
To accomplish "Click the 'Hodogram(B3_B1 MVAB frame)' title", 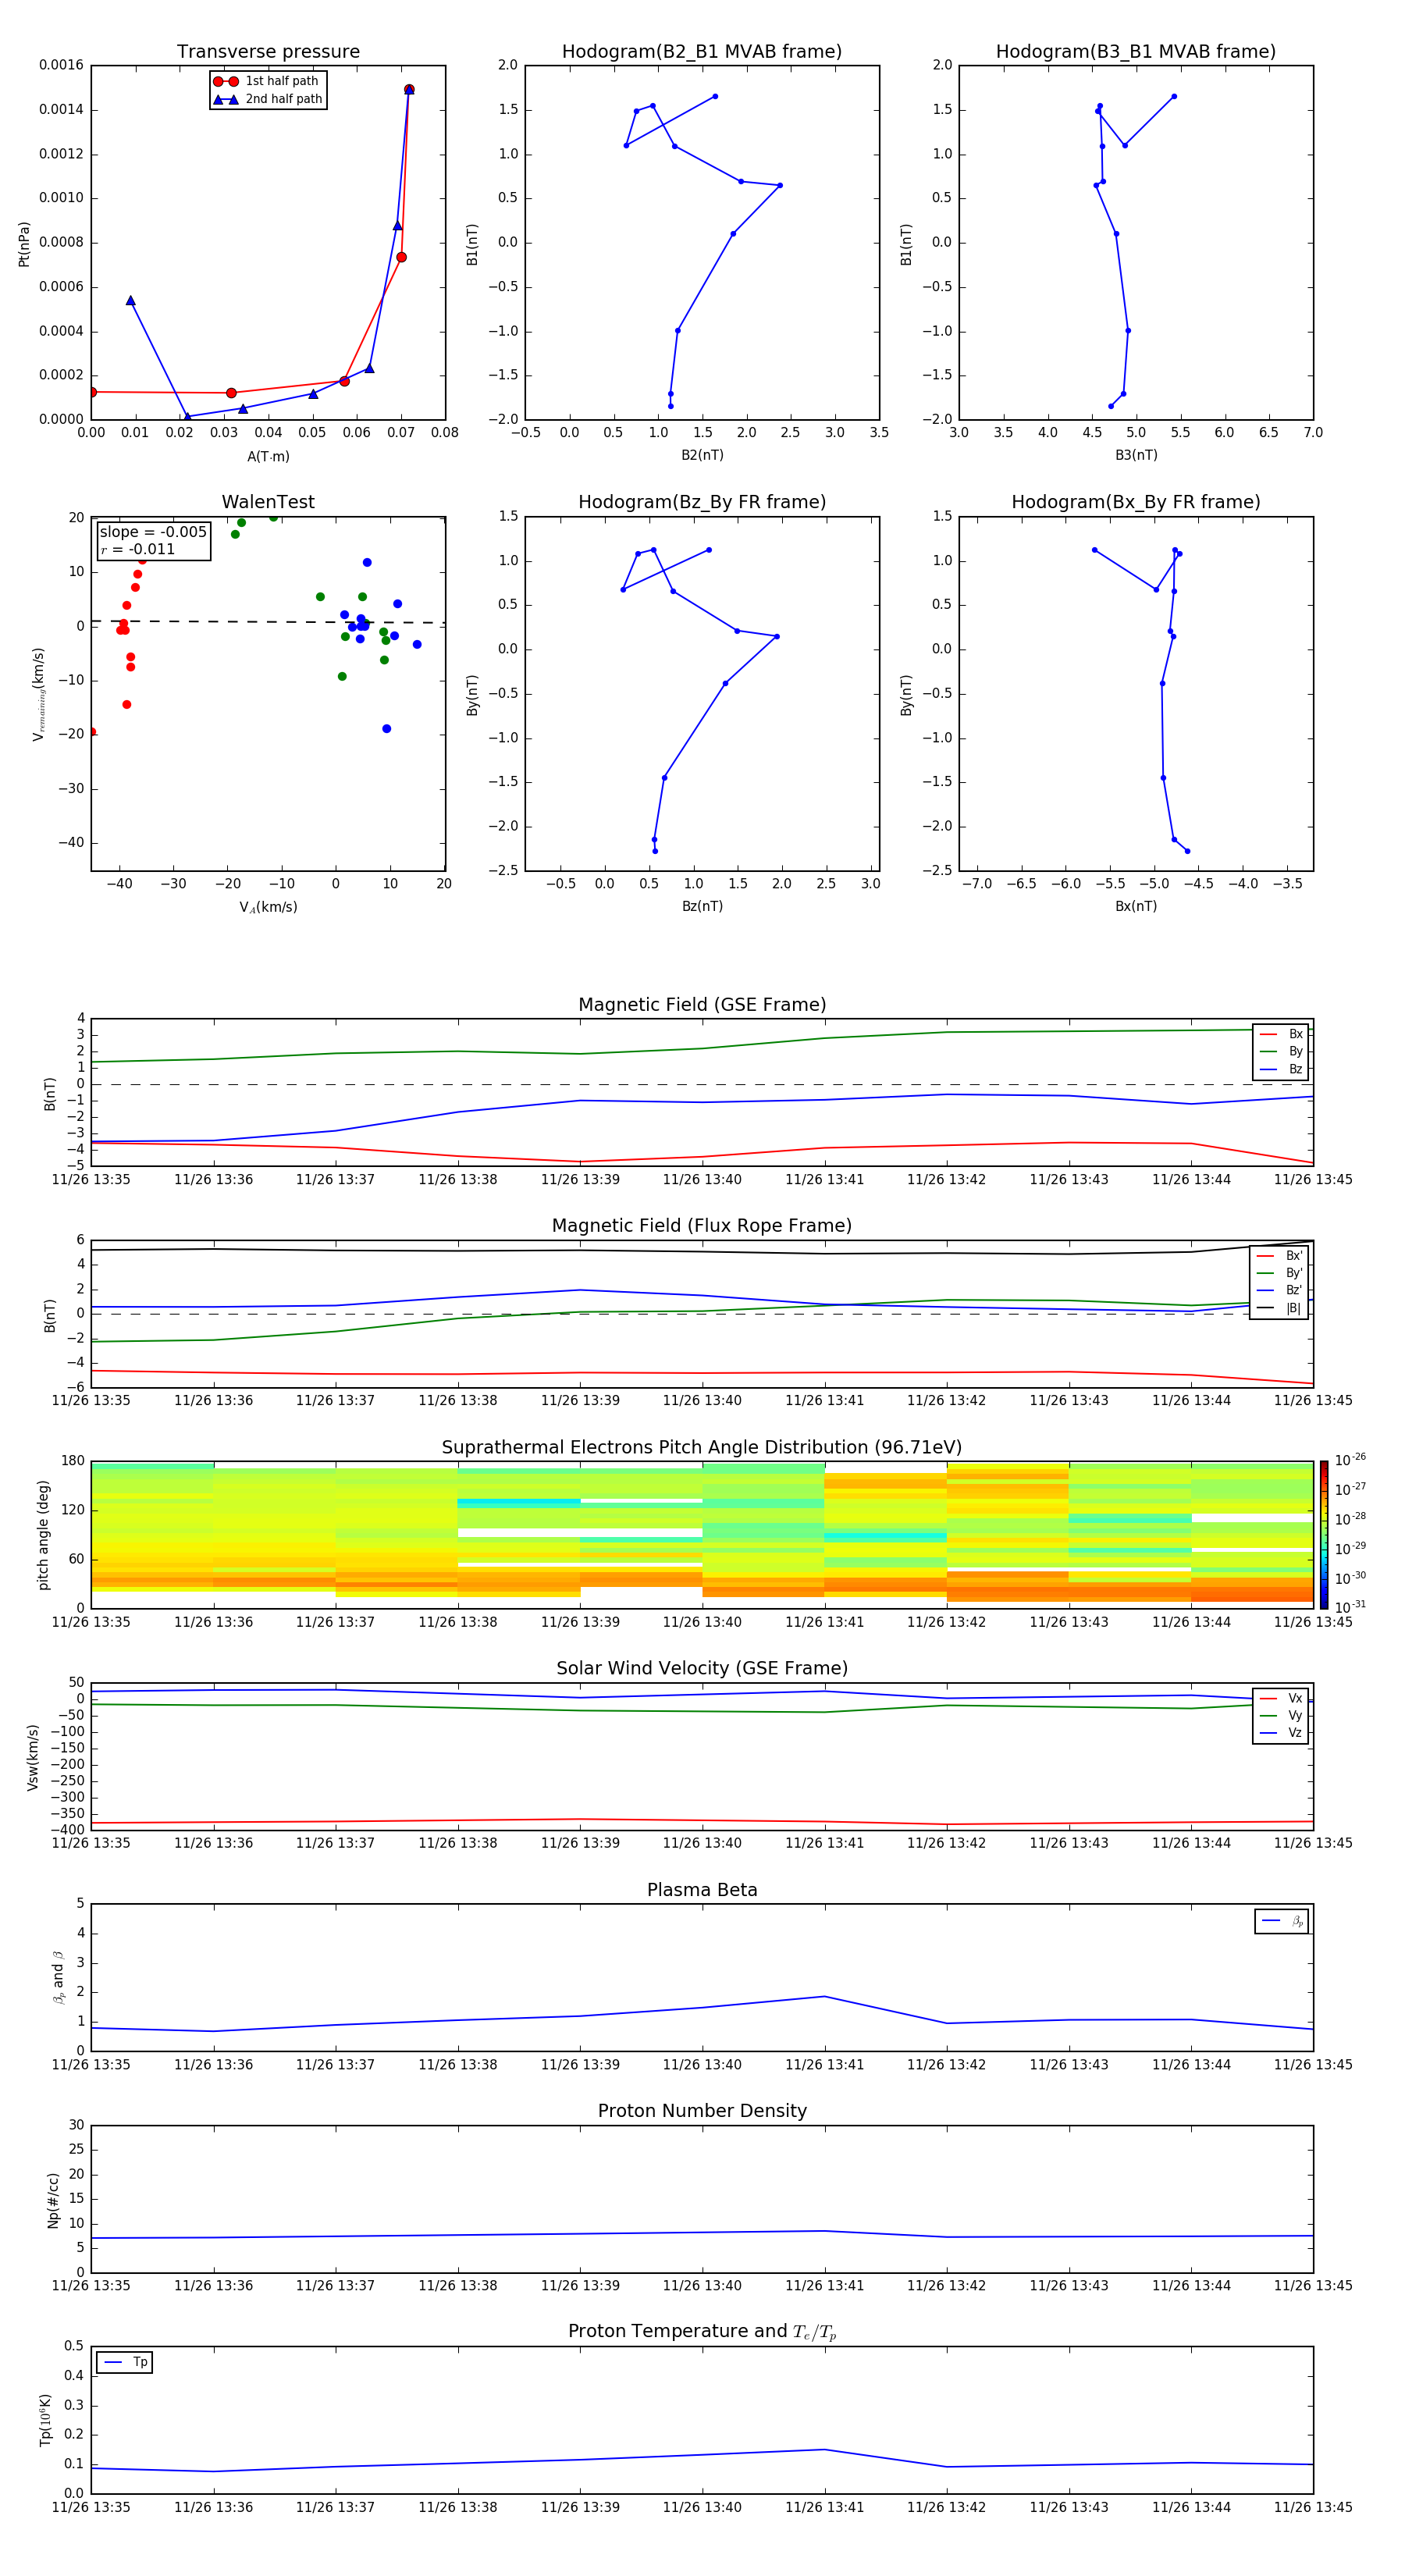I will point(1136,52).
